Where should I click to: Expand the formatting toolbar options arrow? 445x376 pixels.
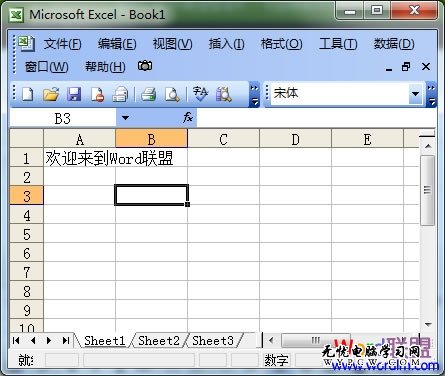coord(431,95)
